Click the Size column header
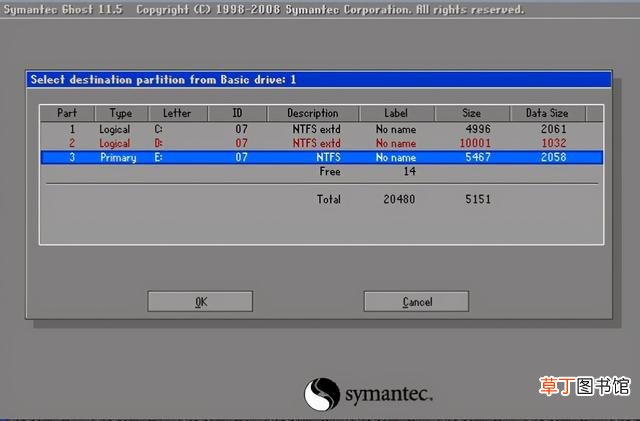The image size is (640, 421). [472, 113]
